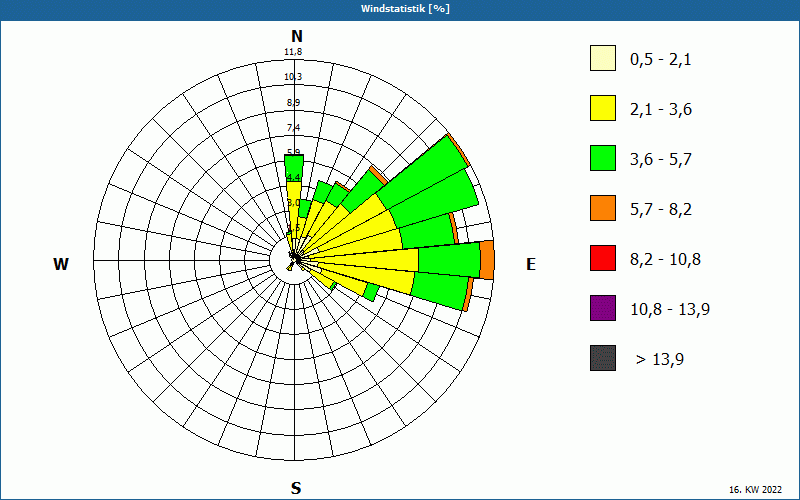Viewport: 800px width, 500px height.
Task: Click the E compass label
Action: [531, 264]
